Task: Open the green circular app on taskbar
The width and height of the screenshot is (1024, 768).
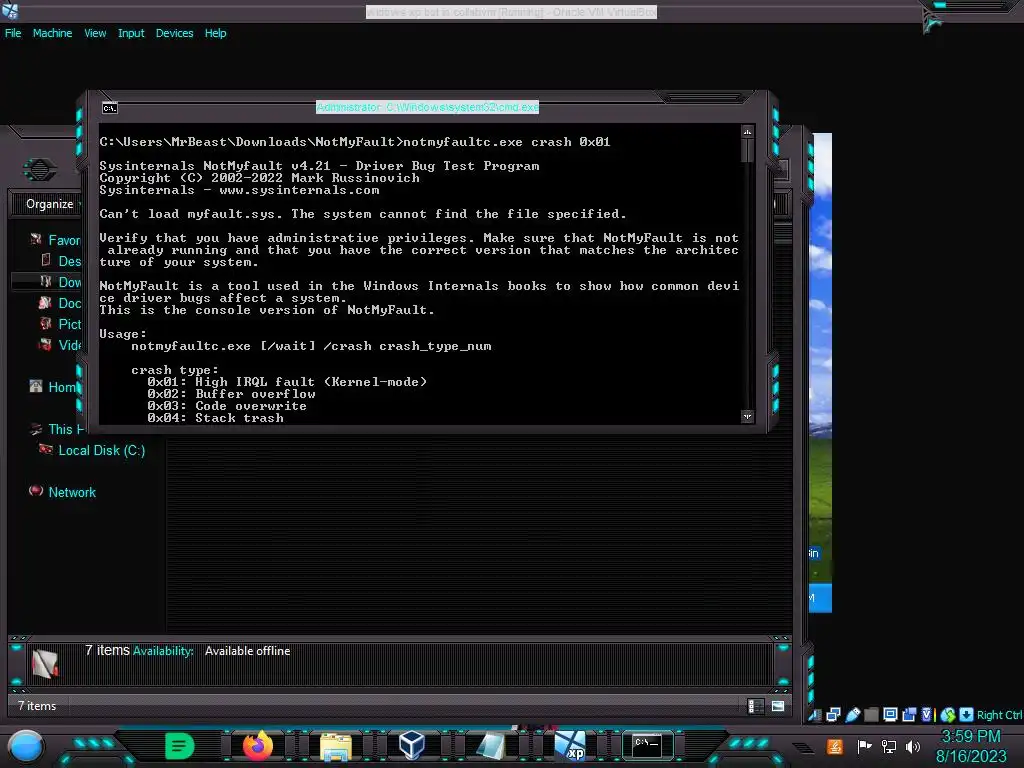Action: pos(180,745)
